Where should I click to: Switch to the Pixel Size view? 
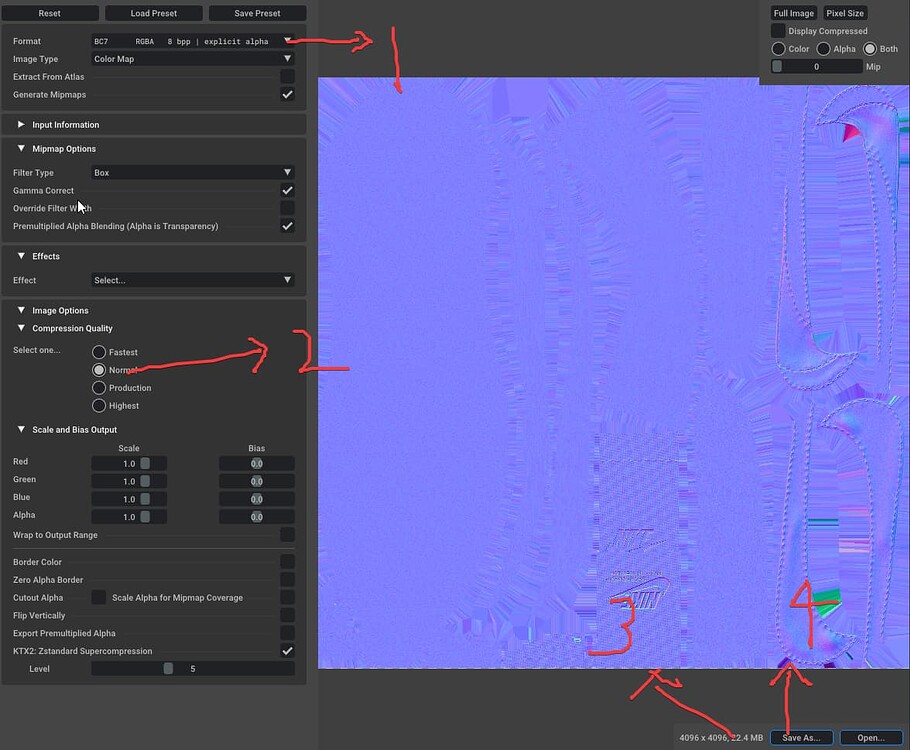point(845,13)
